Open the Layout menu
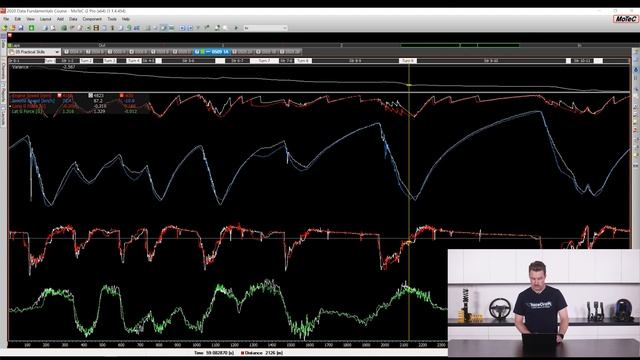640x360 pixels. click(45, 19)
